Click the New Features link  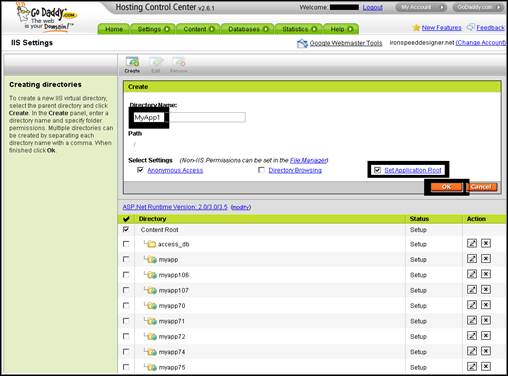[x=442, y=28]
